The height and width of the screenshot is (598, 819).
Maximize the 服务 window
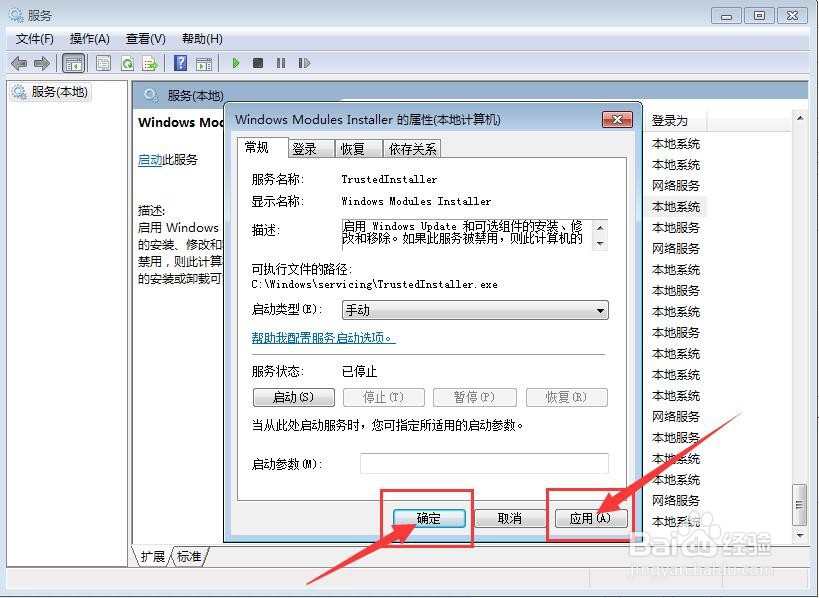coord(759,16)
